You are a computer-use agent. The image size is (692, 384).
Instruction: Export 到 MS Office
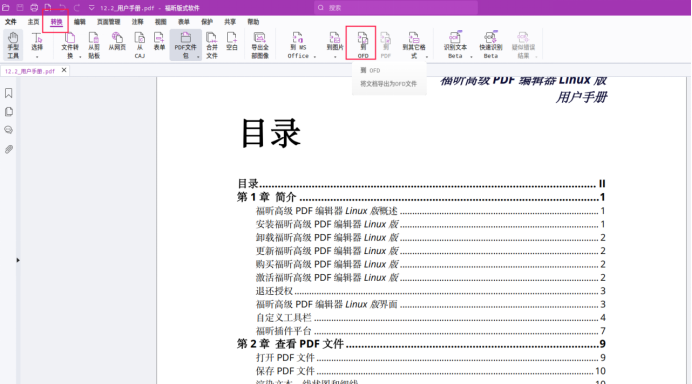(x=298, y=45)
